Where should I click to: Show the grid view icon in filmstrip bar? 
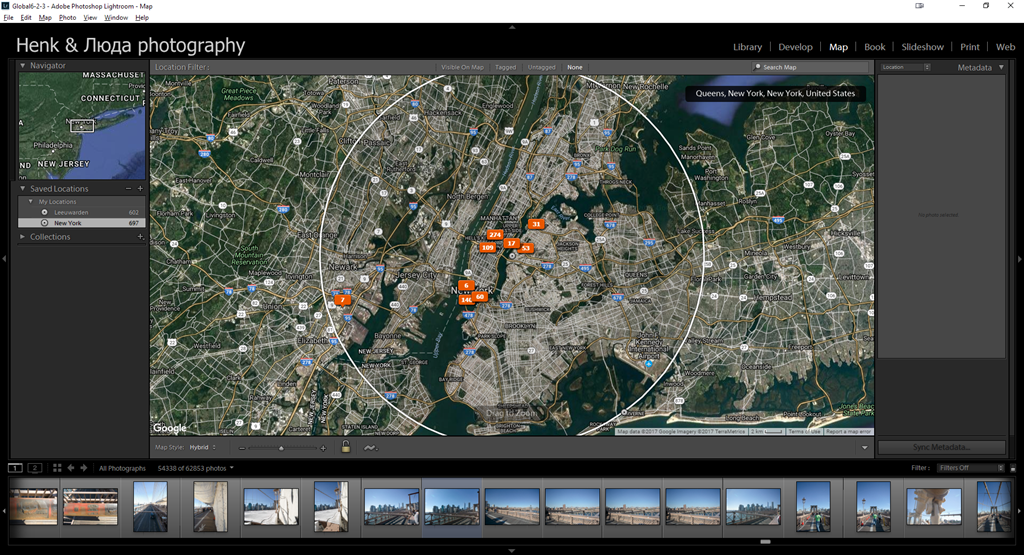click(x=57, y=468)
